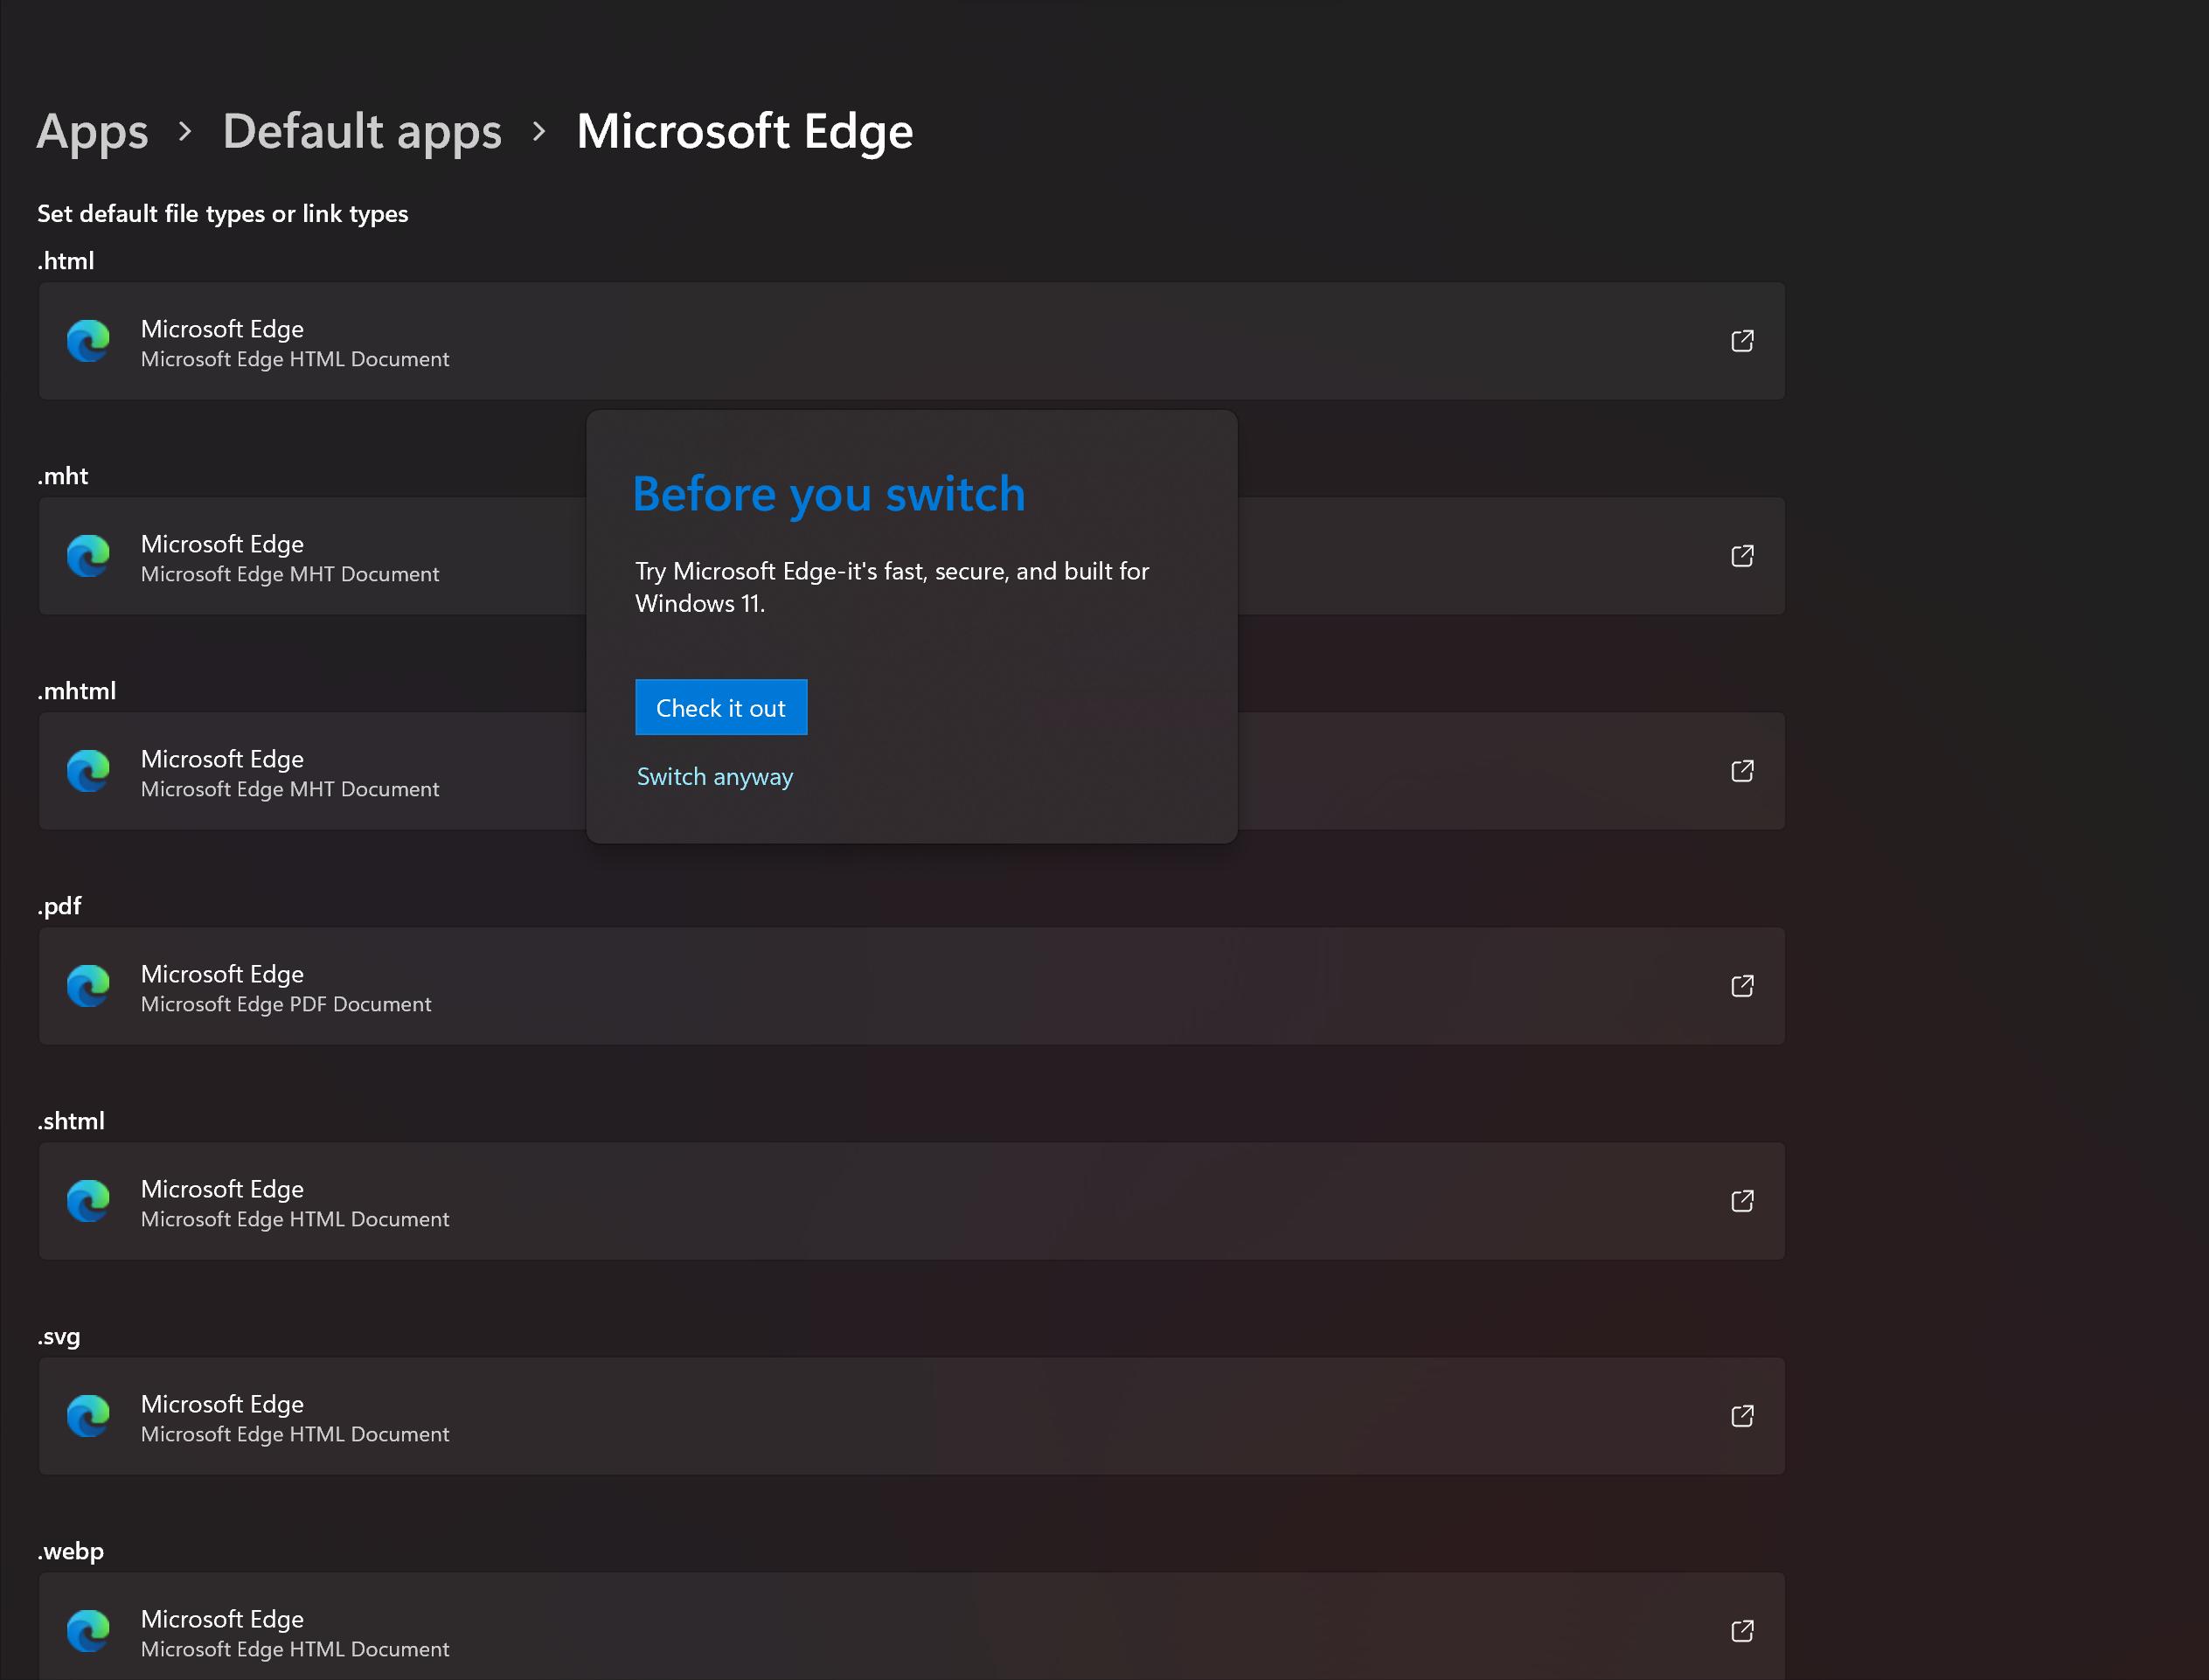Click the Microsoft Edge icon beside .html

coord(89,341)
